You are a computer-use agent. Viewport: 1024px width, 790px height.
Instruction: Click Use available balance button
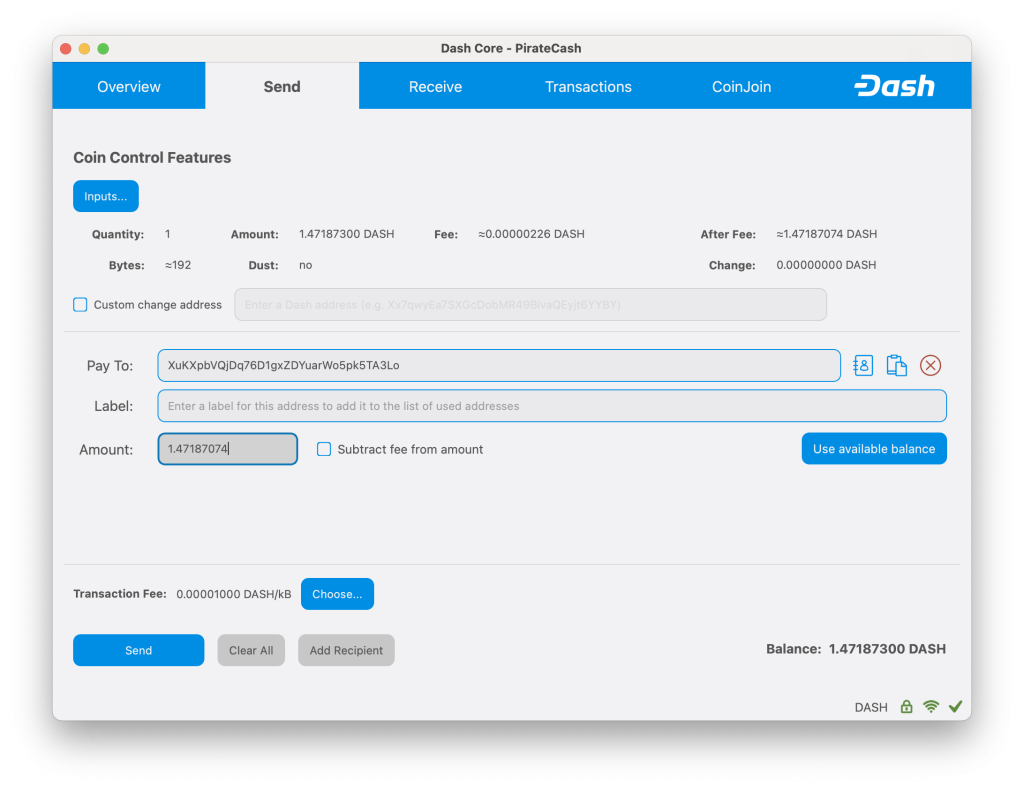[x=874, y=449]
